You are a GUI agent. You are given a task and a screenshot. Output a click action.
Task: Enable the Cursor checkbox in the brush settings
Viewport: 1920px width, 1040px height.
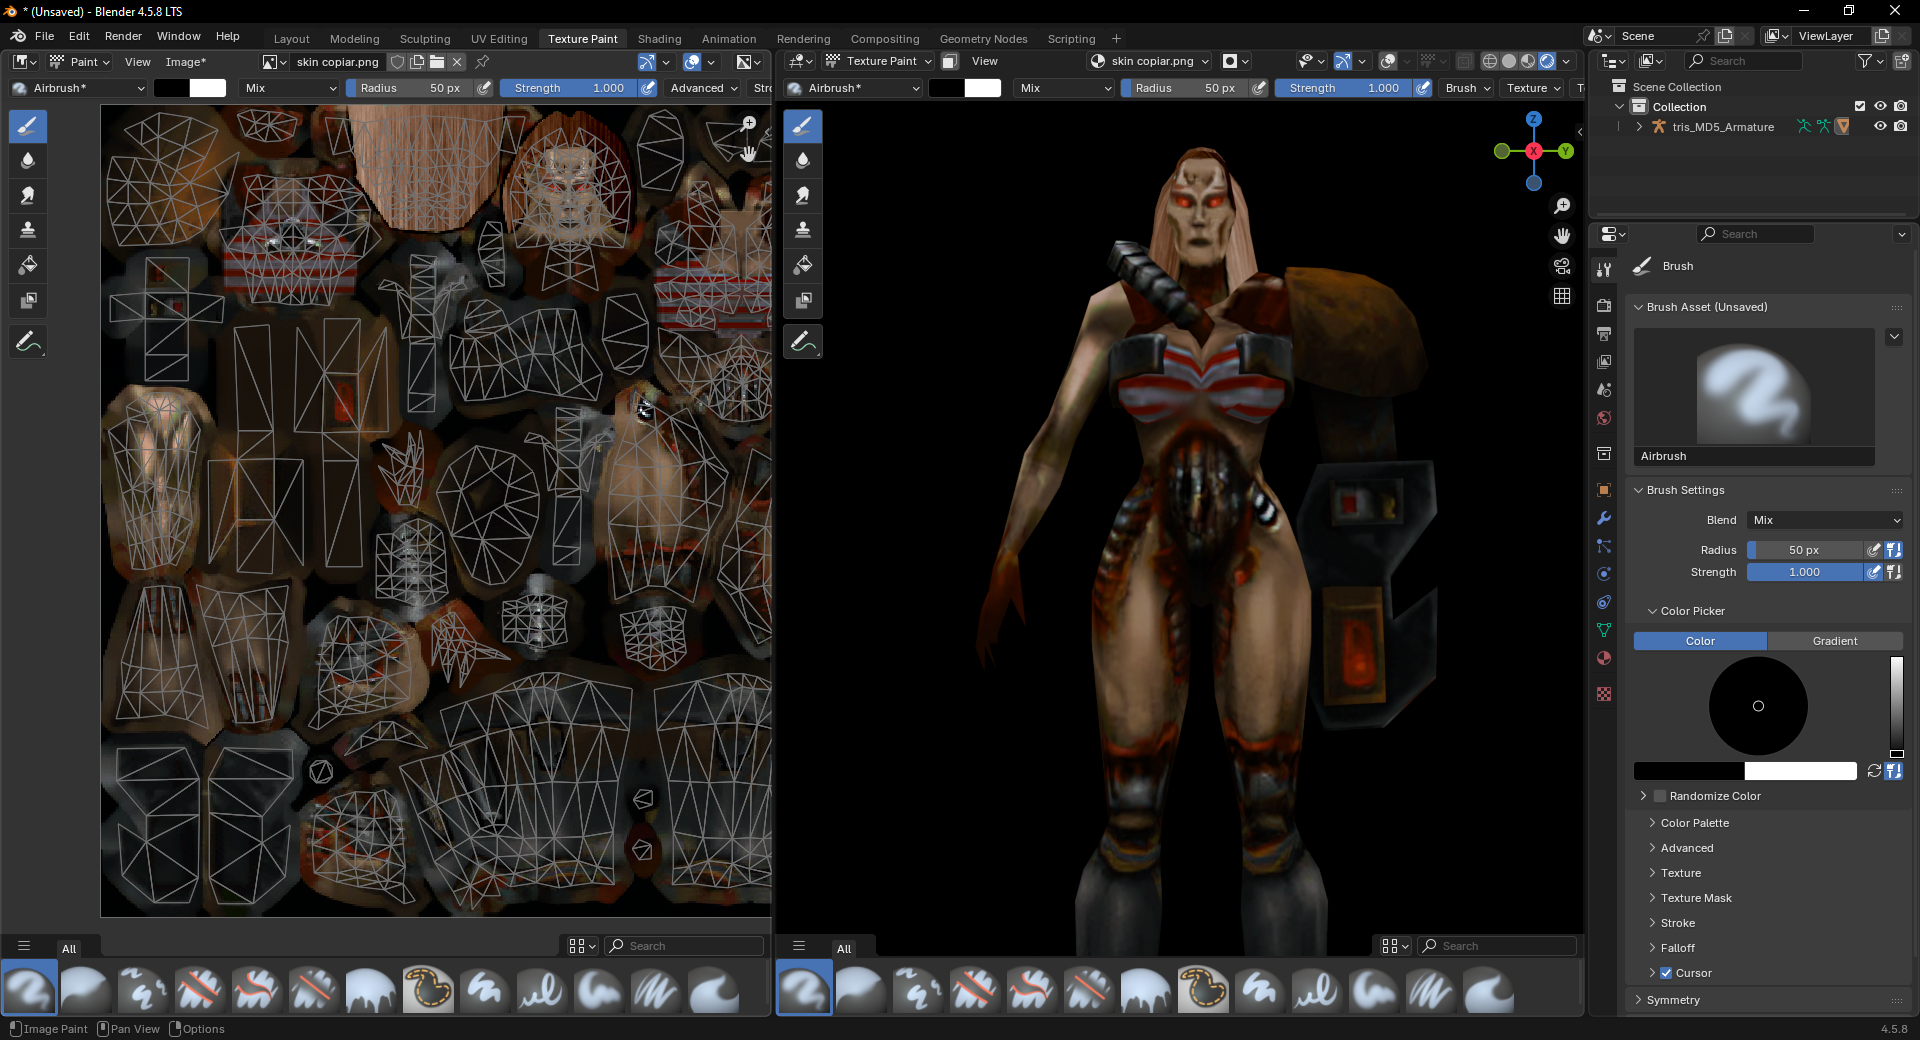[1666, 973]
